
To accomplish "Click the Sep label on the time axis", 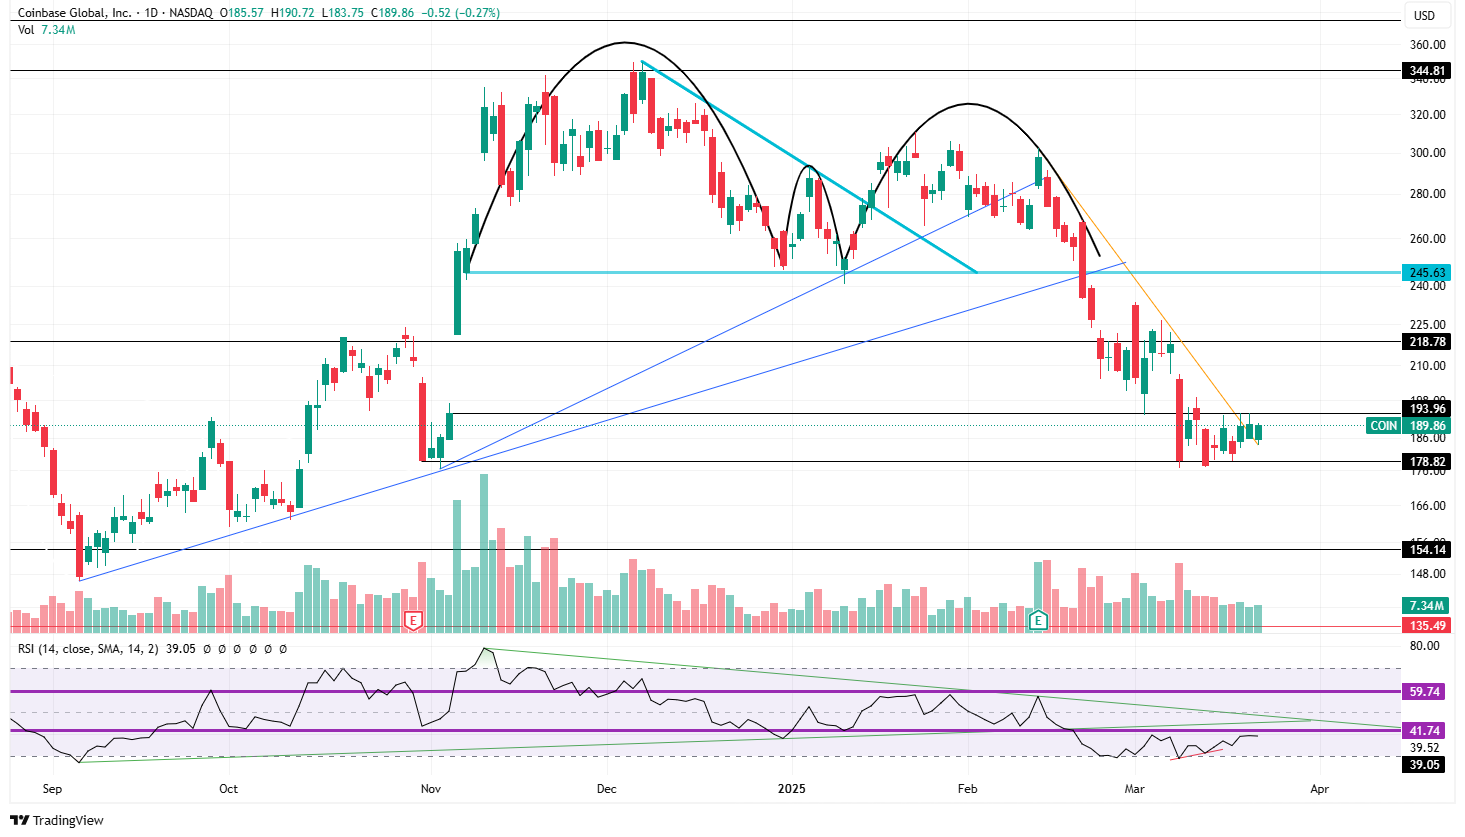I will (x=52, y=789).
